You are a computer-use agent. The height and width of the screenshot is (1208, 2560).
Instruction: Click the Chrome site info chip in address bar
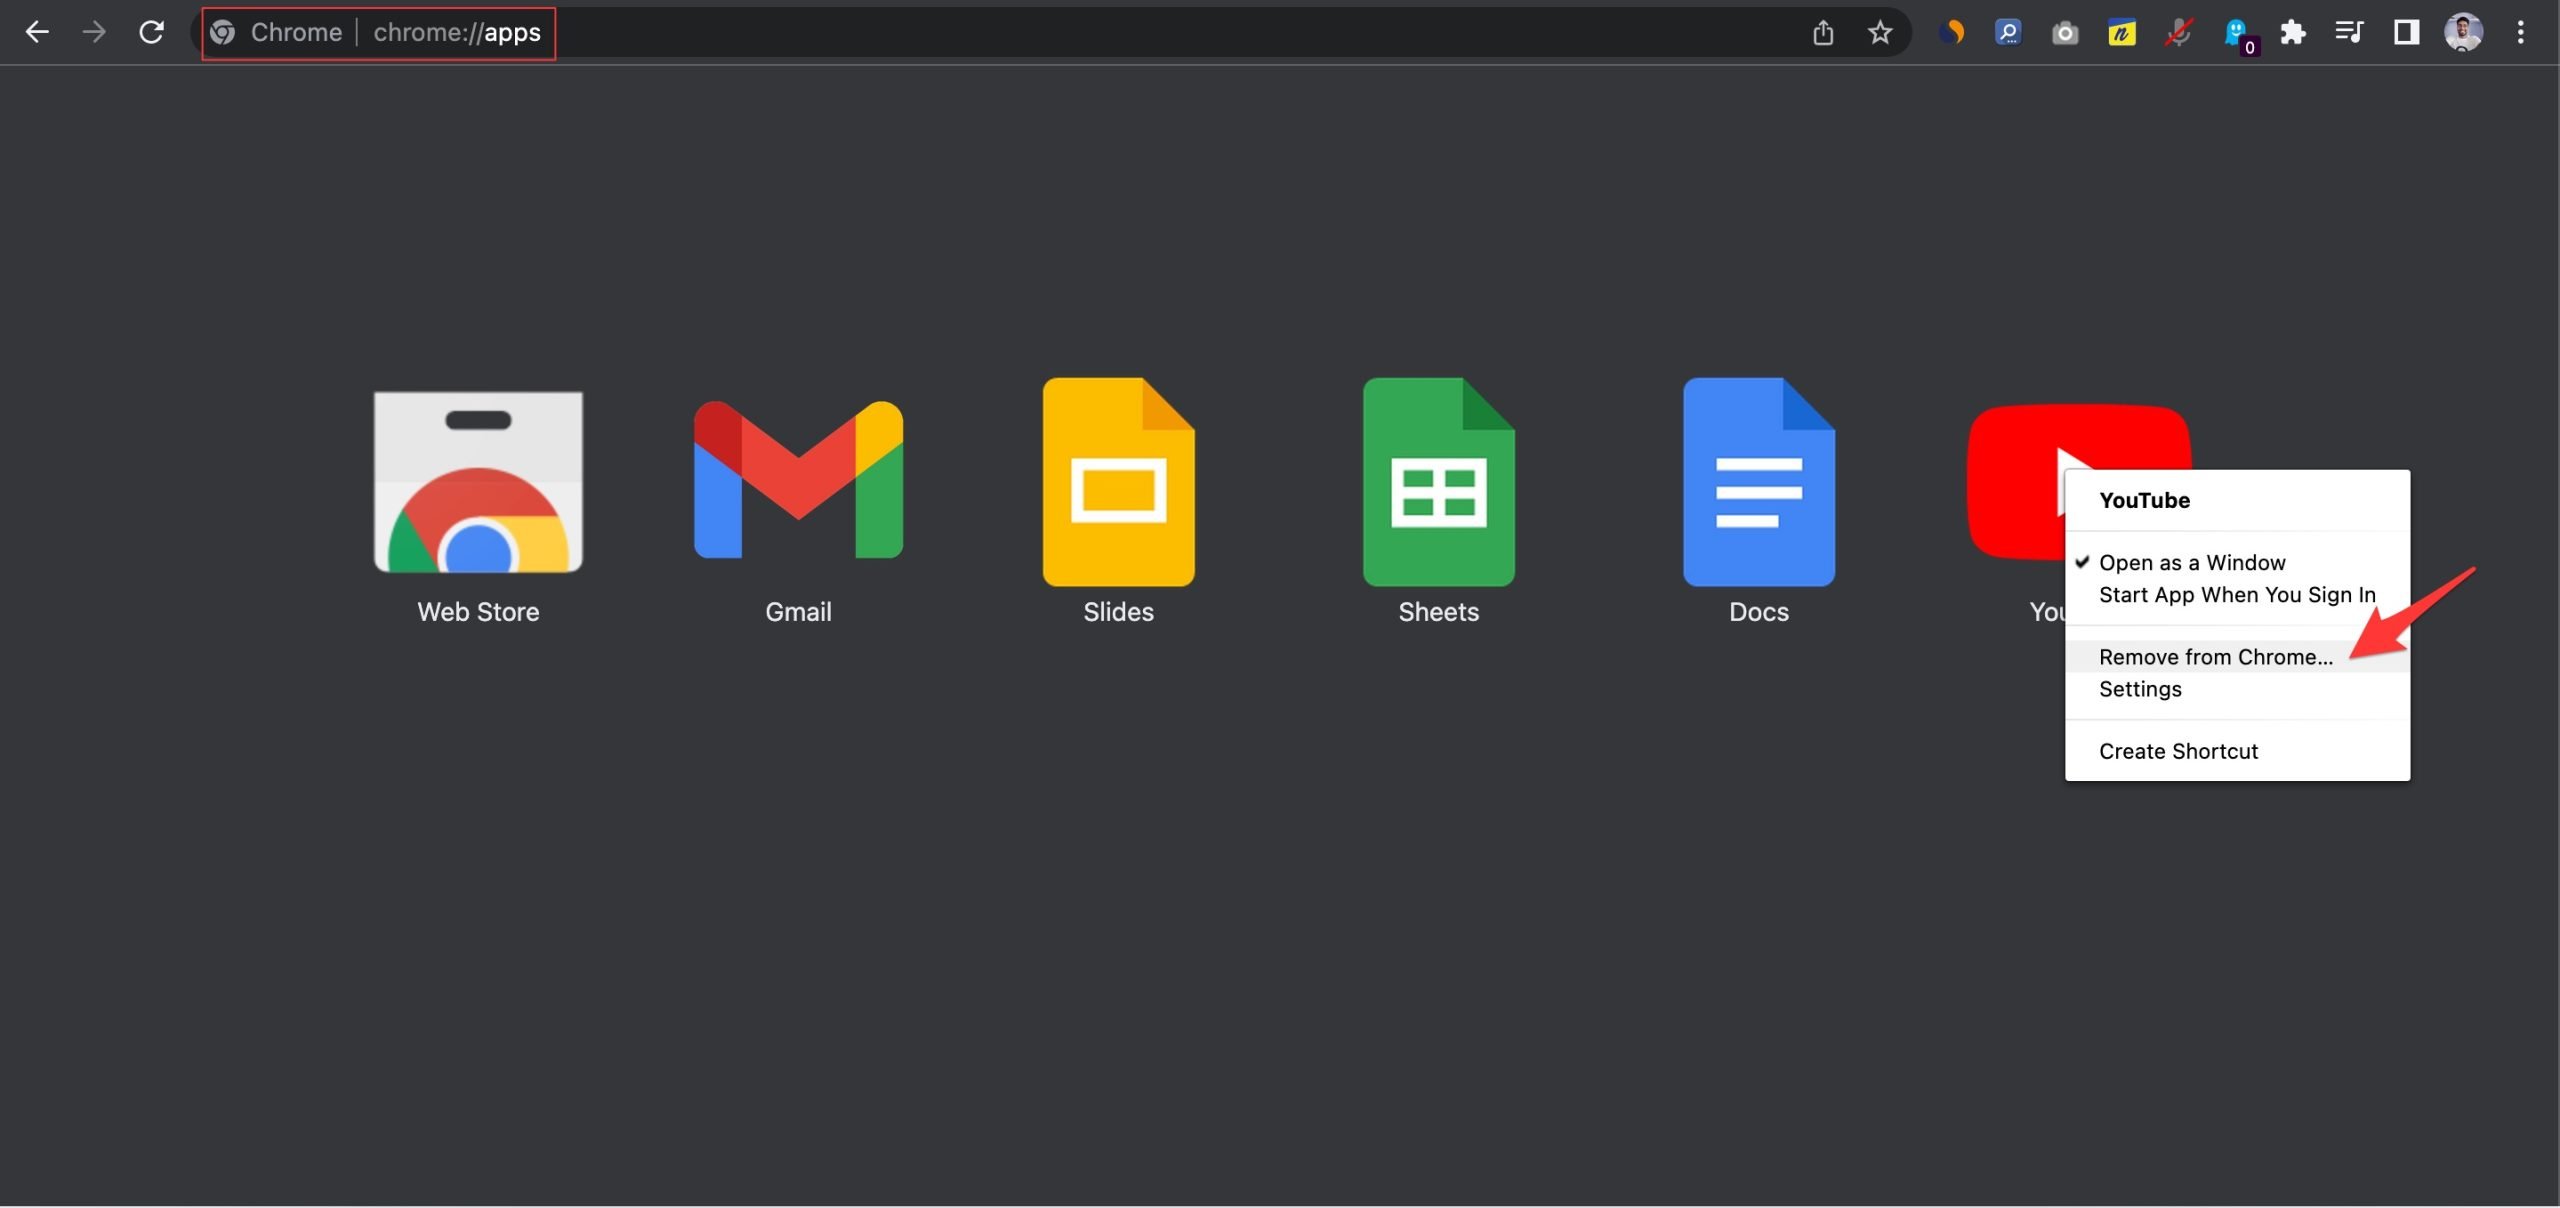tap(276, 32)
